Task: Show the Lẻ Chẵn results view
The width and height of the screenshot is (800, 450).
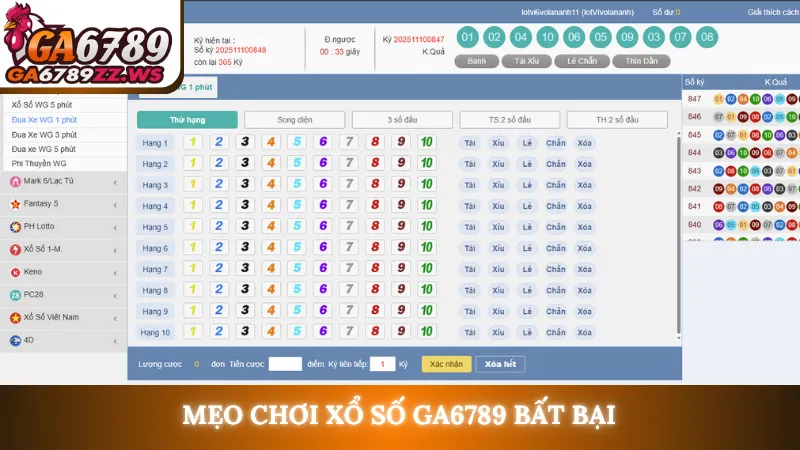Action: 582,61
